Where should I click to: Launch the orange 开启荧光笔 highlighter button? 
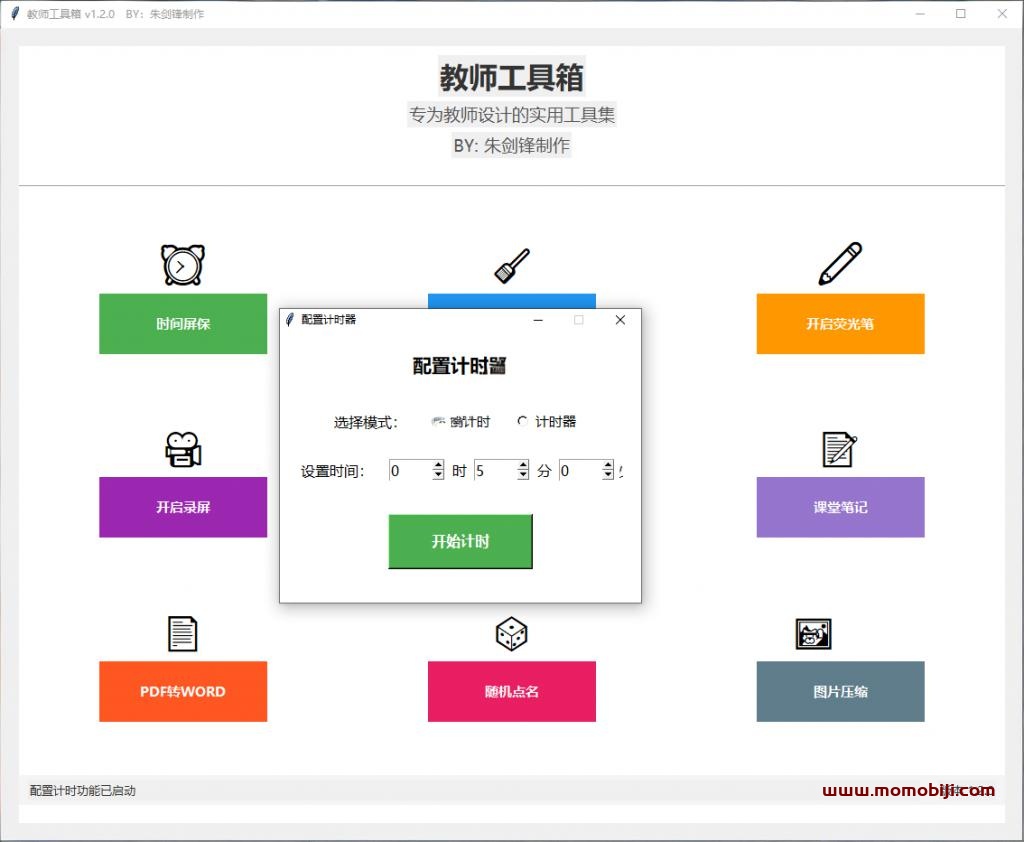click(x=840, y=324)
